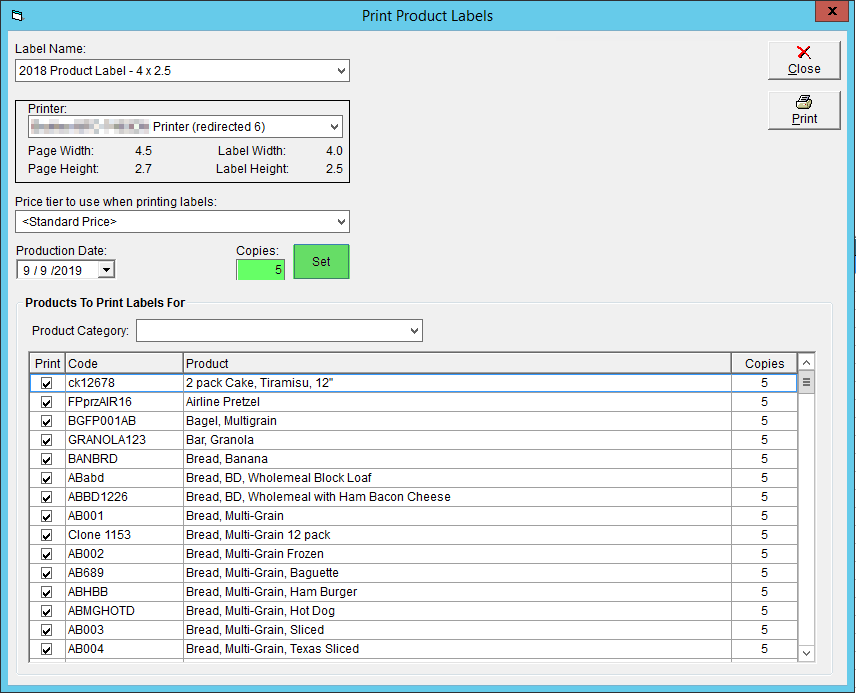This screenshot has height=693, width=856.
Task: Uncheck Print for Clone 1153 row
Action: click(x=46, y=535)
